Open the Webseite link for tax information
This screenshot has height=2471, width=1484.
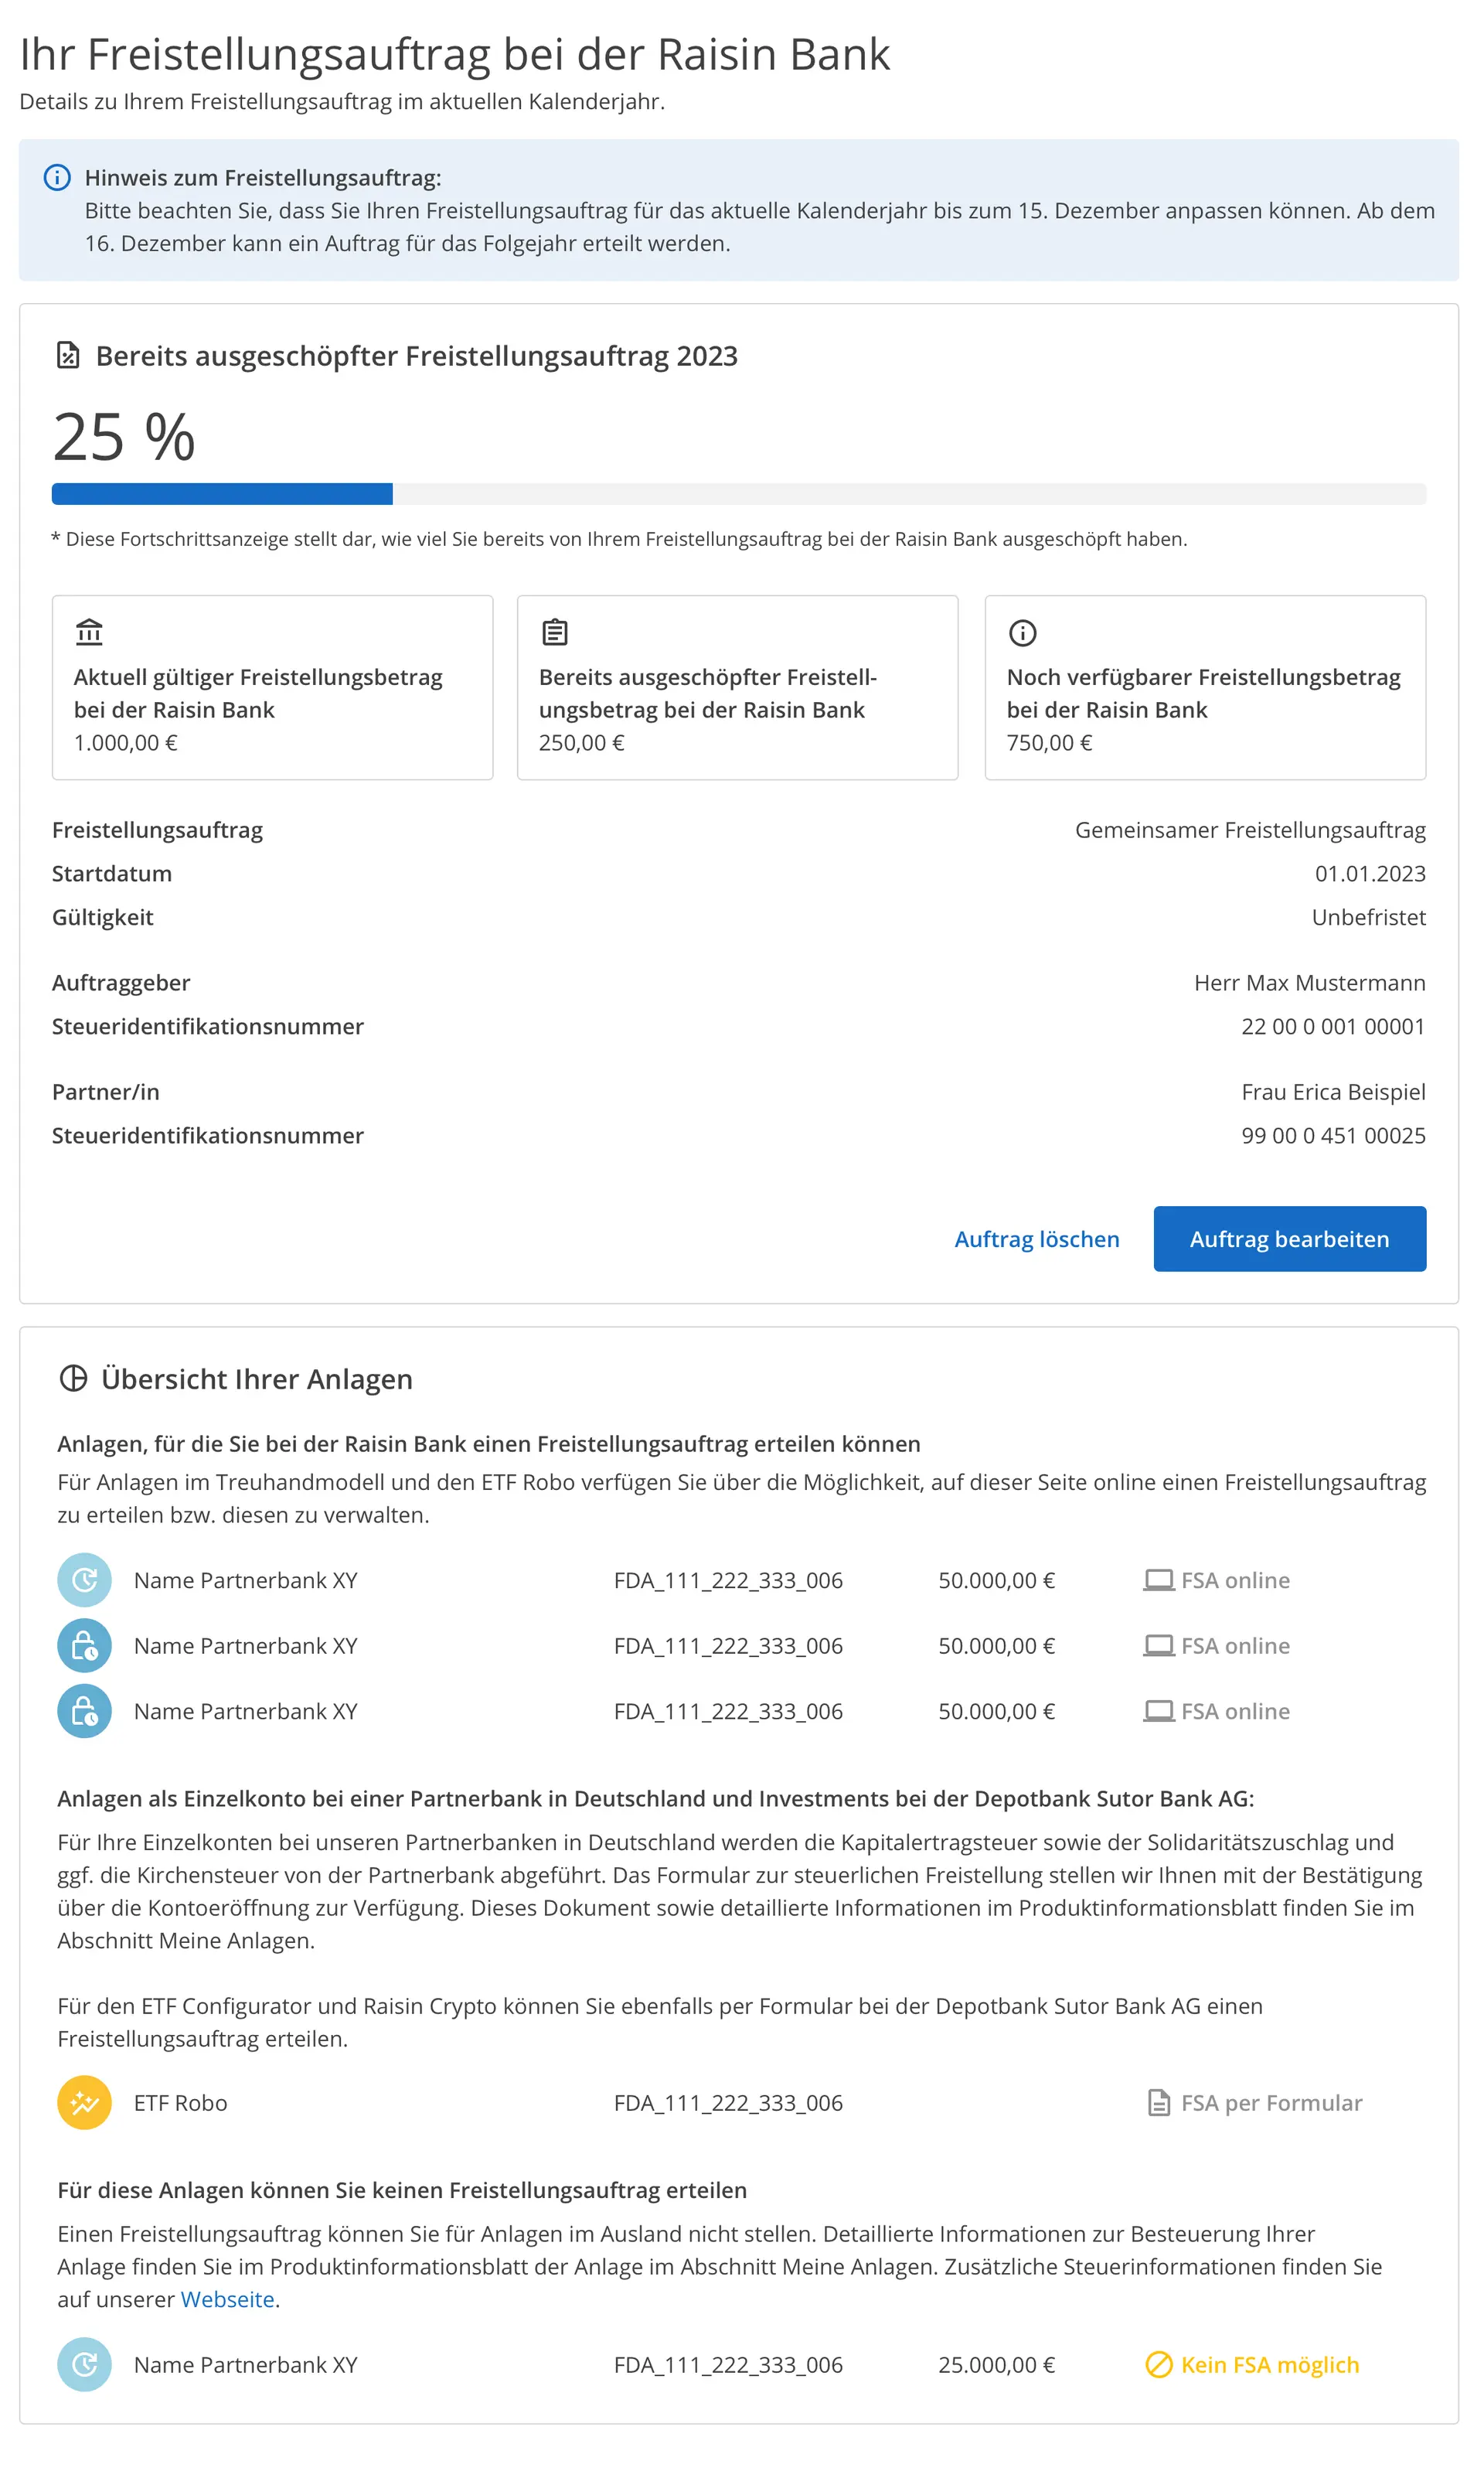(227, 2300)
